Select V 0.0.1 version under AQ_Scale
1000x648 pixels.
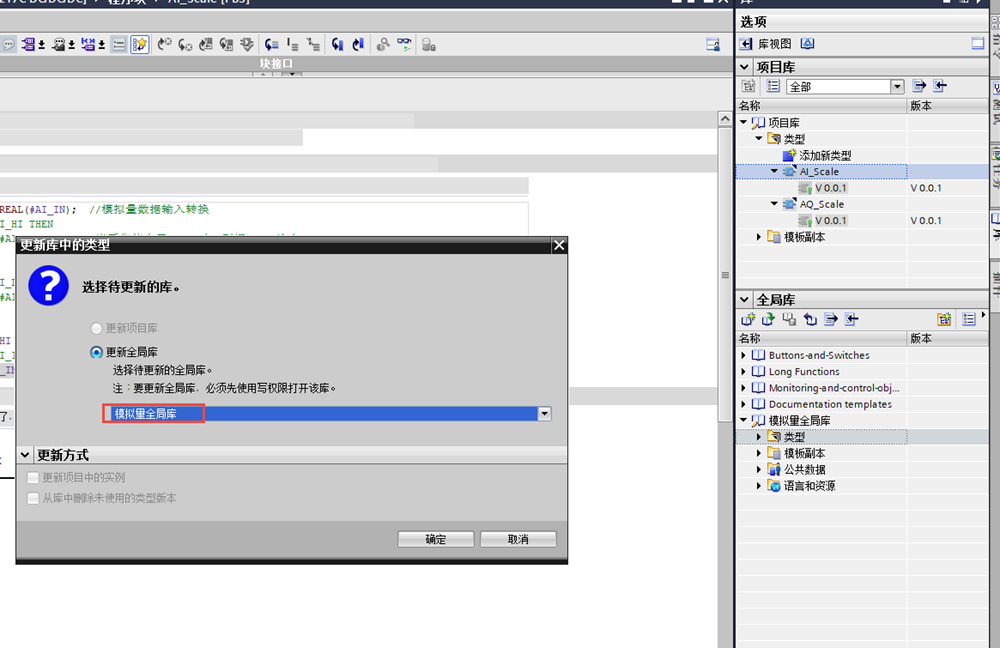point(830,220)
